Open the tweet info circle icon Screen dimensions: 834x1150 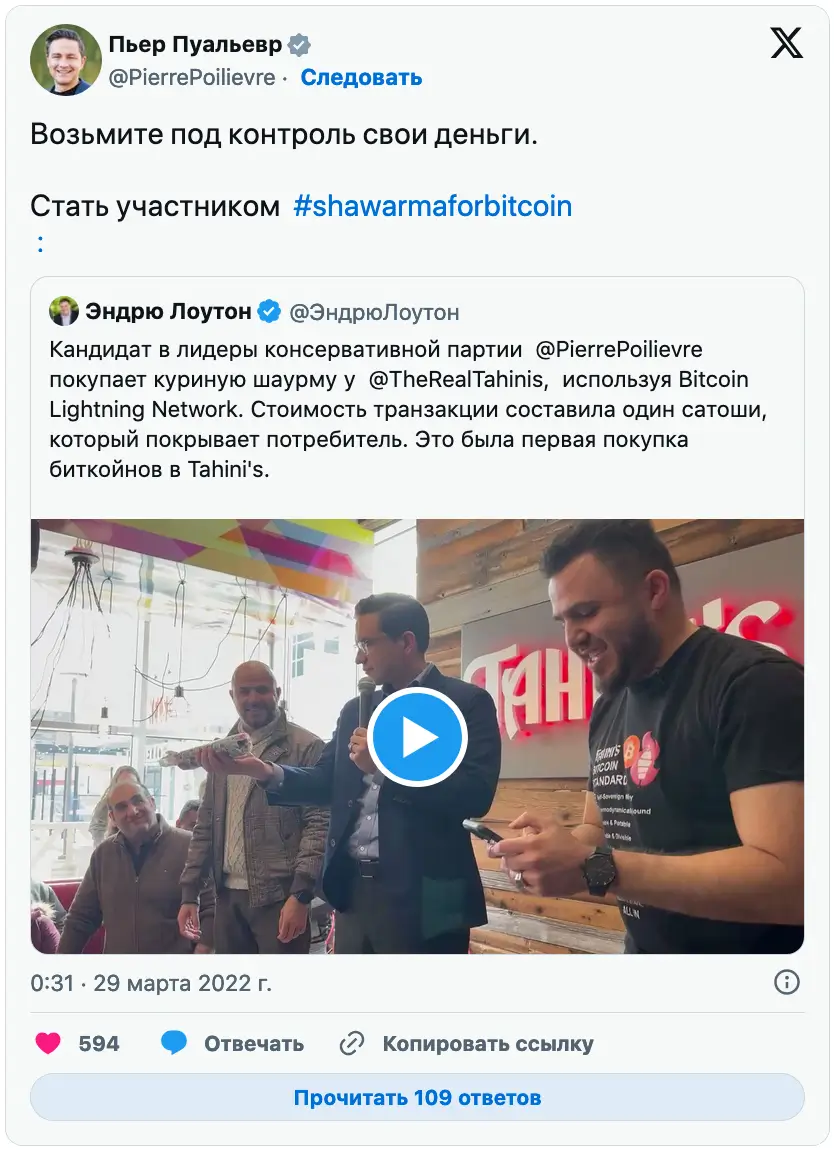pyautogui.click(x=786, y=982)
